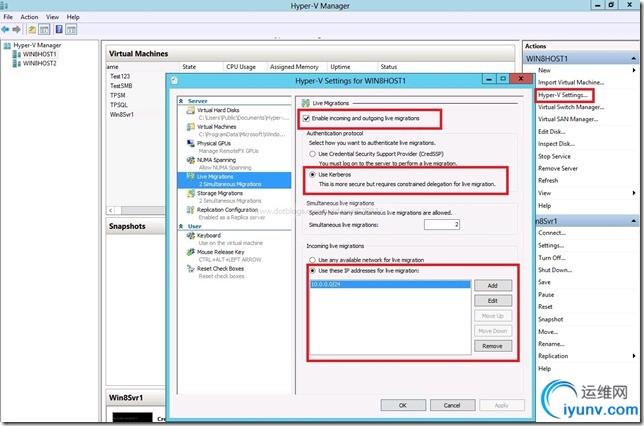Click the Up one level folder icon
This screenshot has height=426, width=644.
[x=32, y=30]
